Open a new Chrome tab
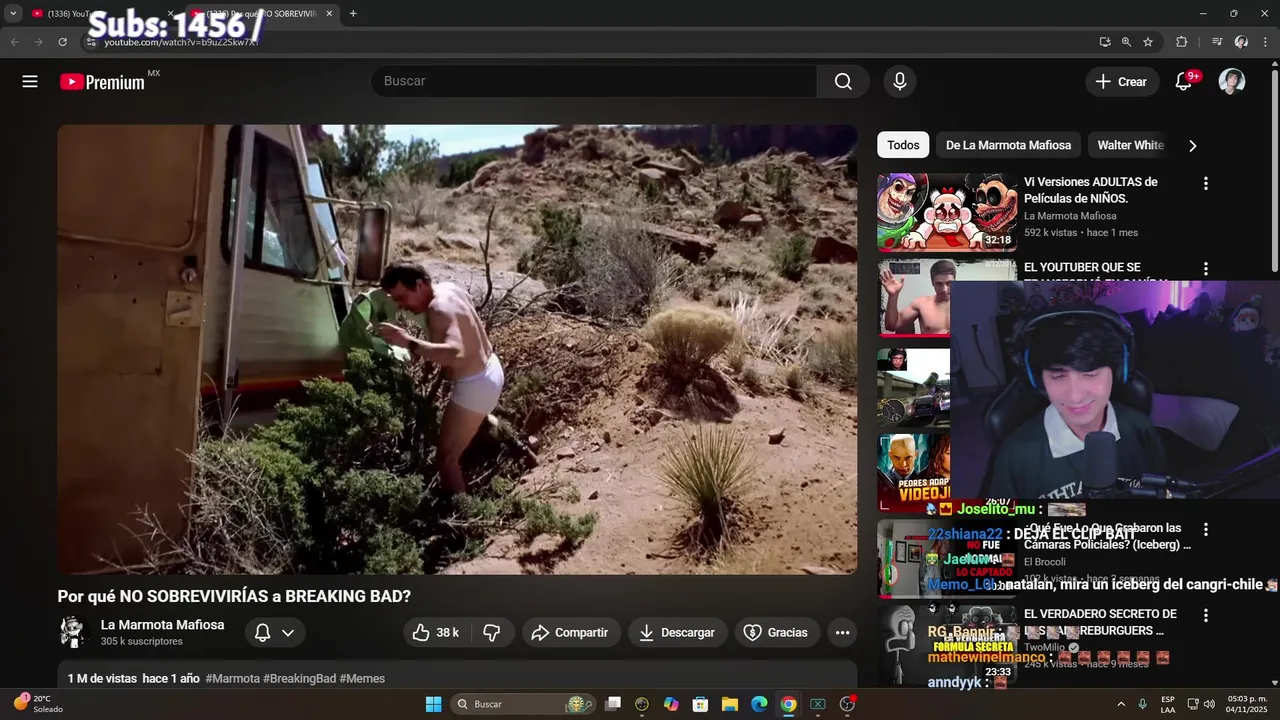Viewport: 1280px width, 720px height. (353, 13)
